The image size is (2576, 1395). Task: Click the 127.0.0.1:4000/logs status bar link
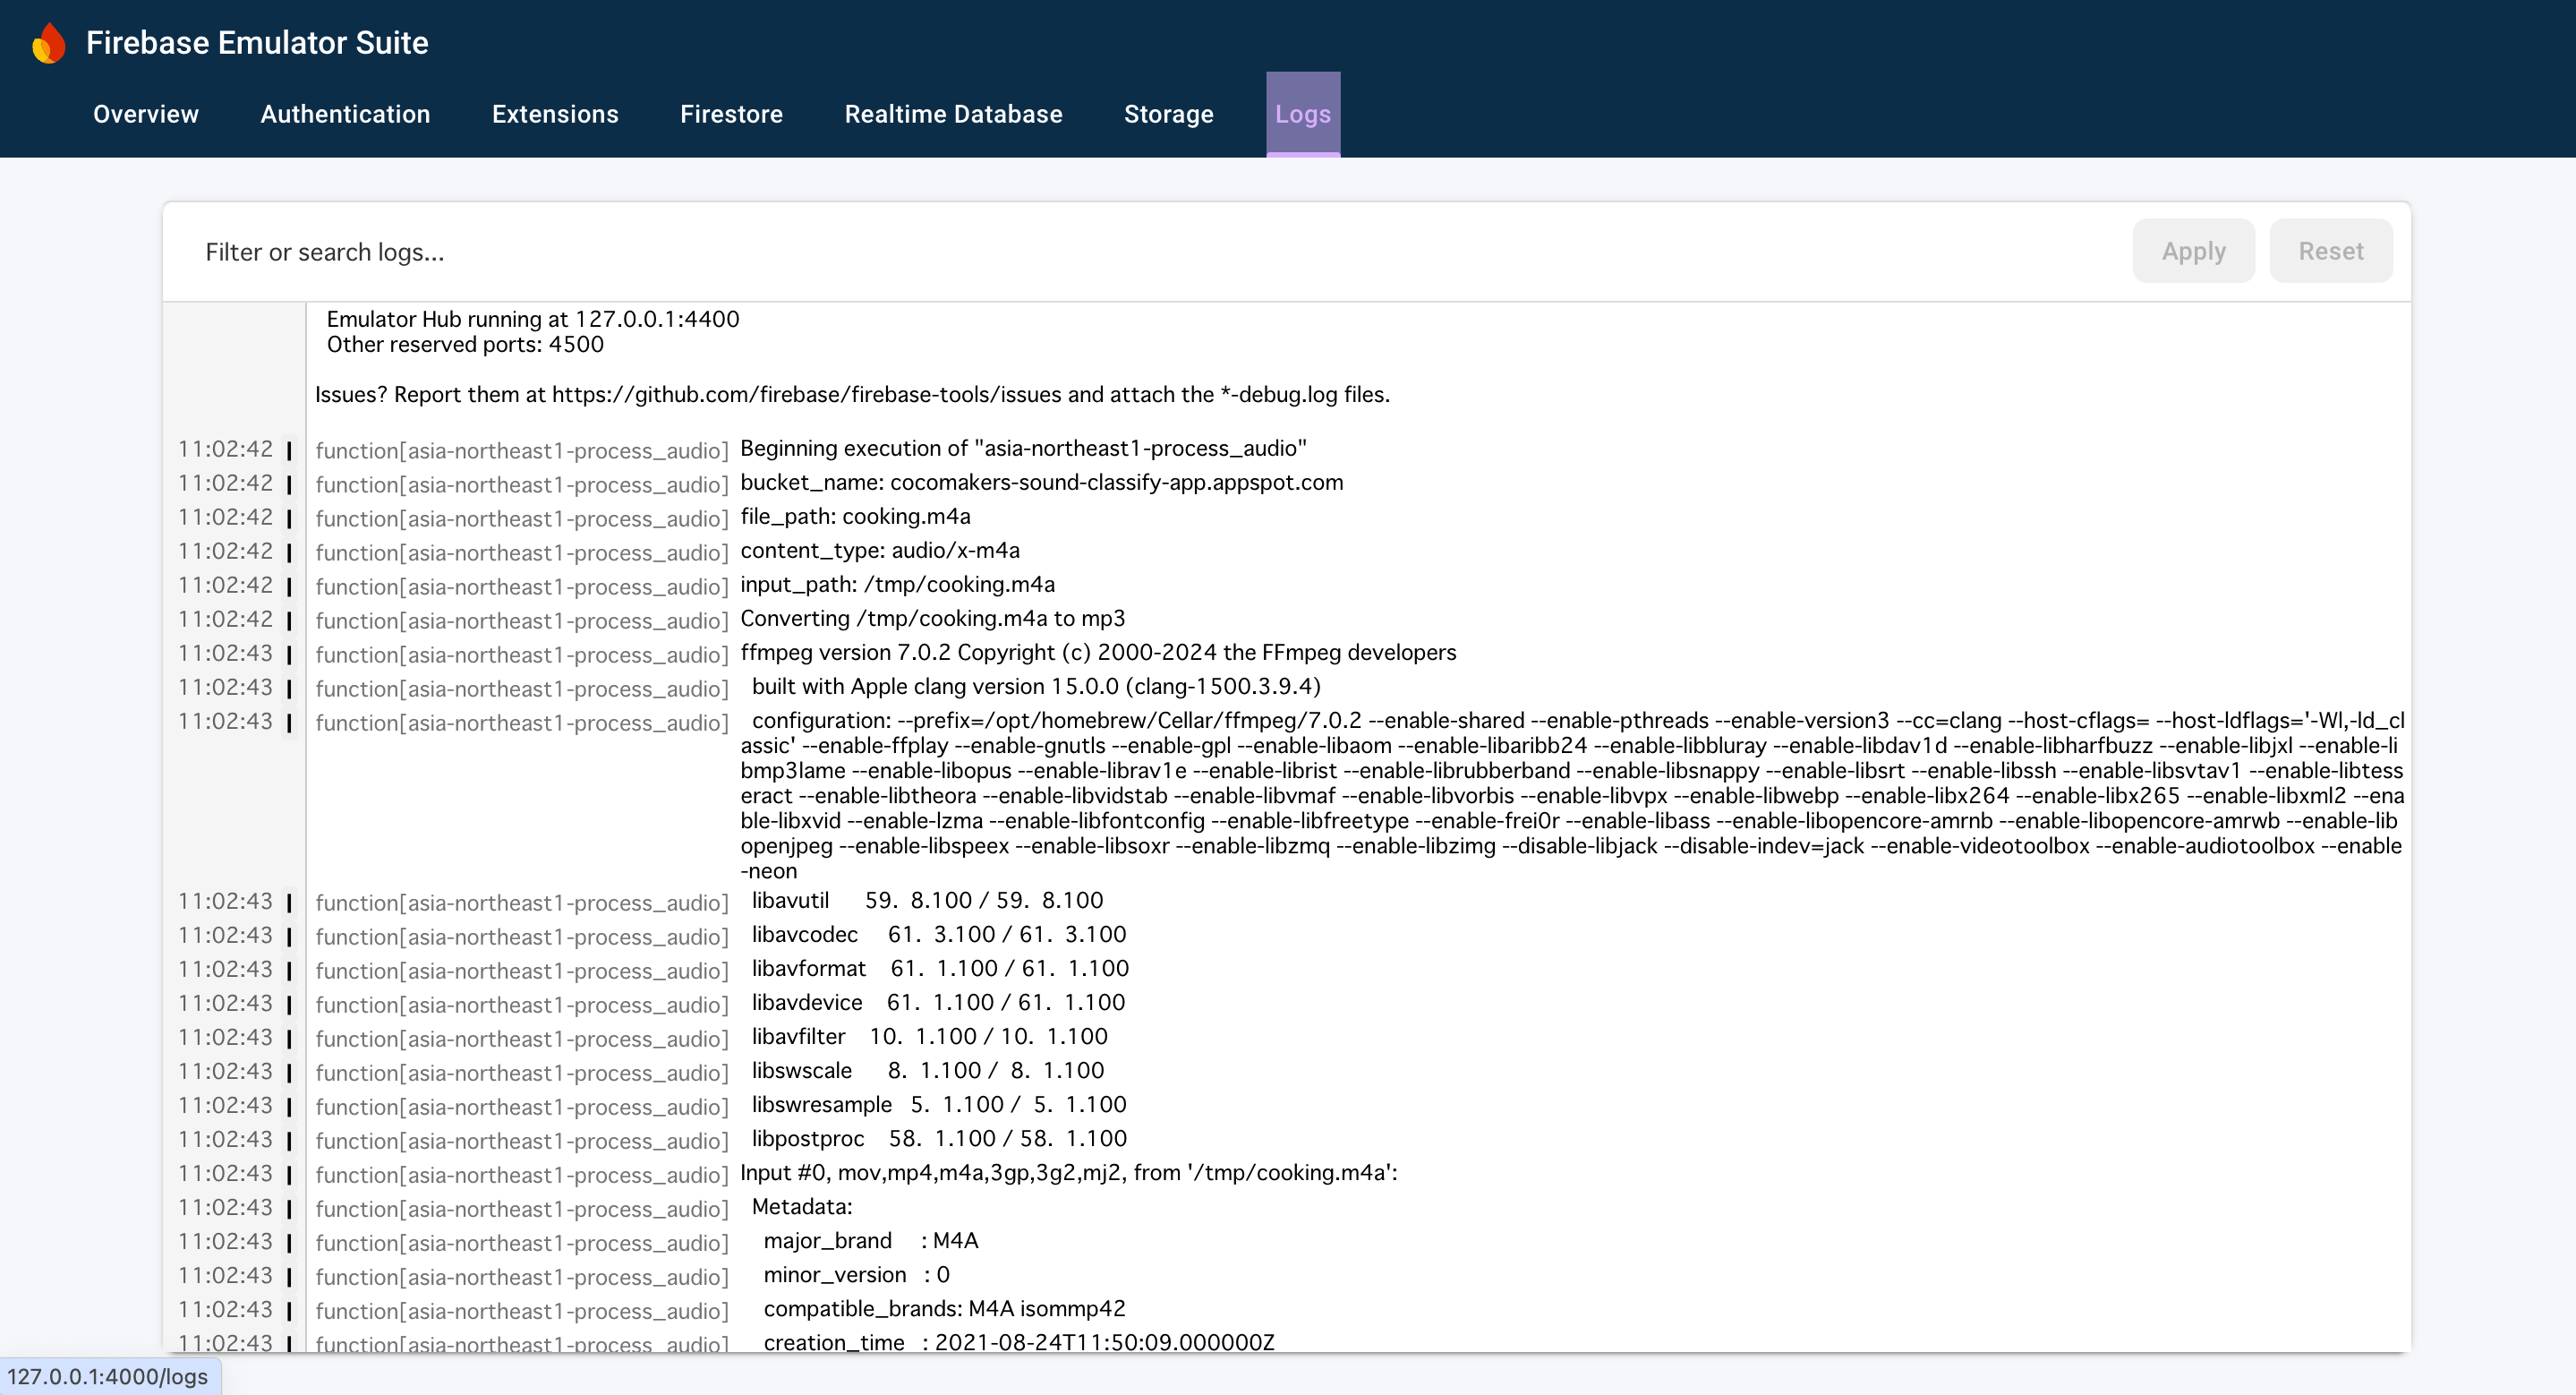pyautogui.click(x=103, y=1376)
